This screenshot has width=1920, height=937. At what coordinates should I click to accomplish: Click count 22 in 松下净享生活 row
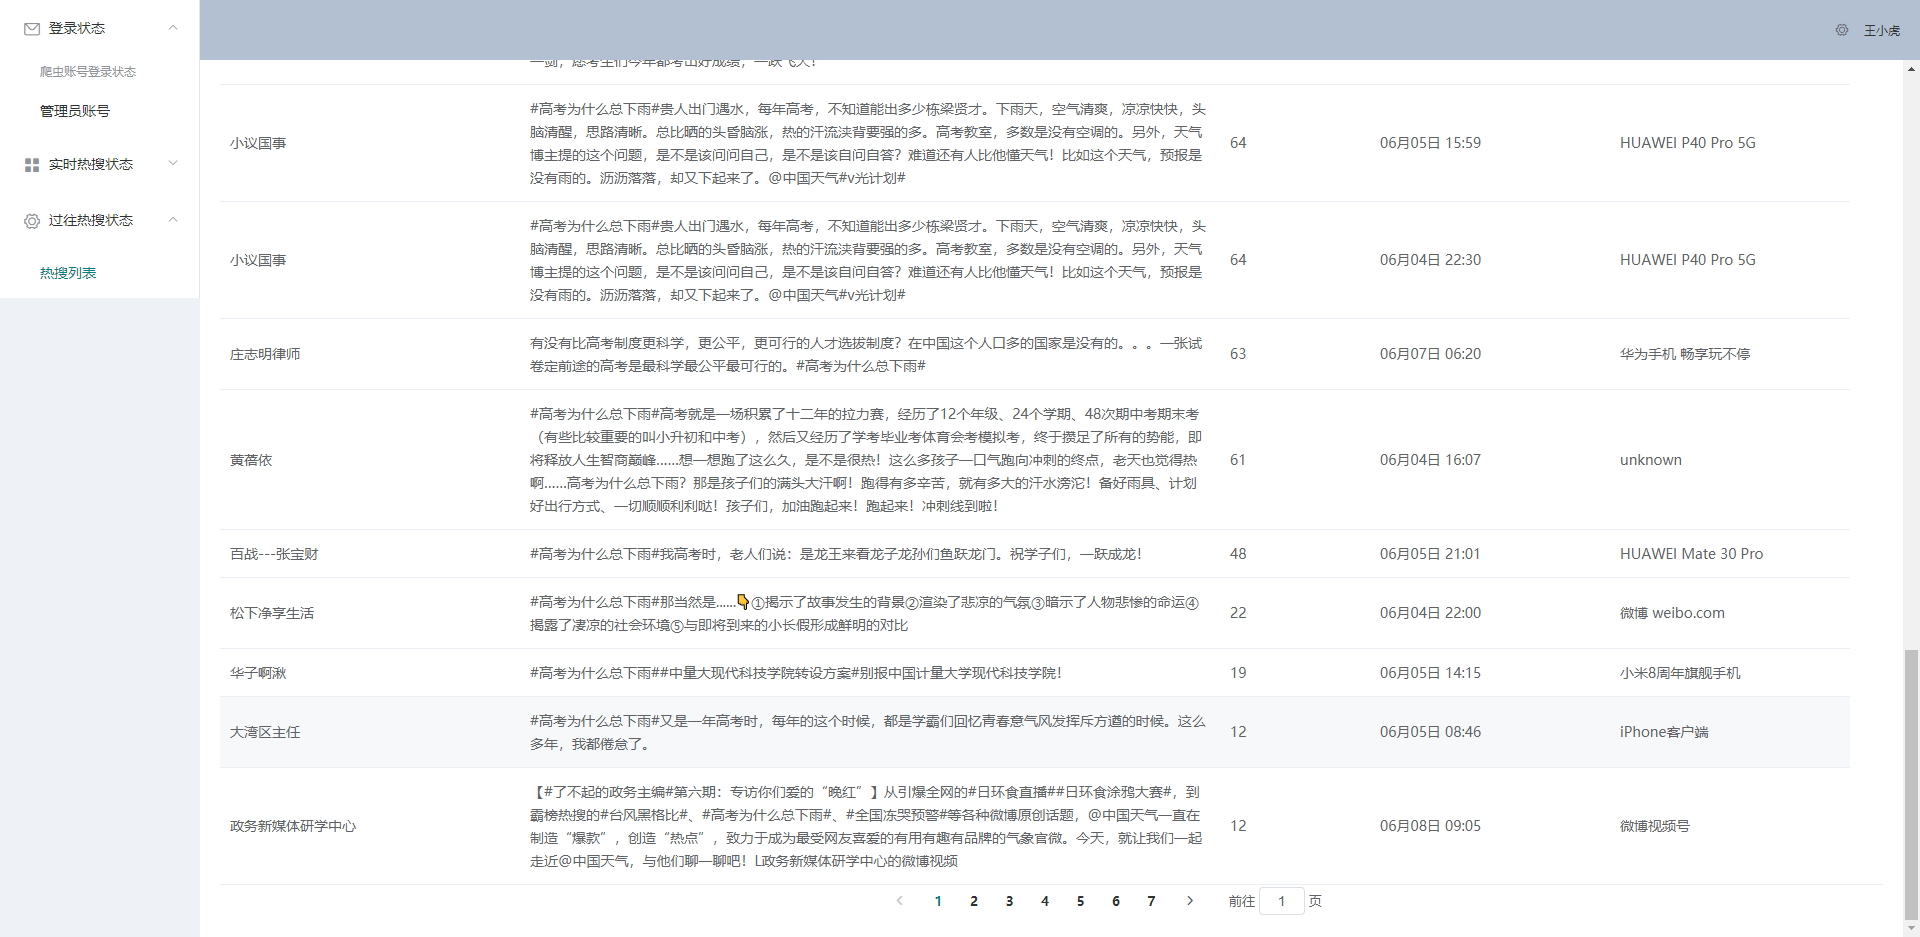[x=1238, y=613]
